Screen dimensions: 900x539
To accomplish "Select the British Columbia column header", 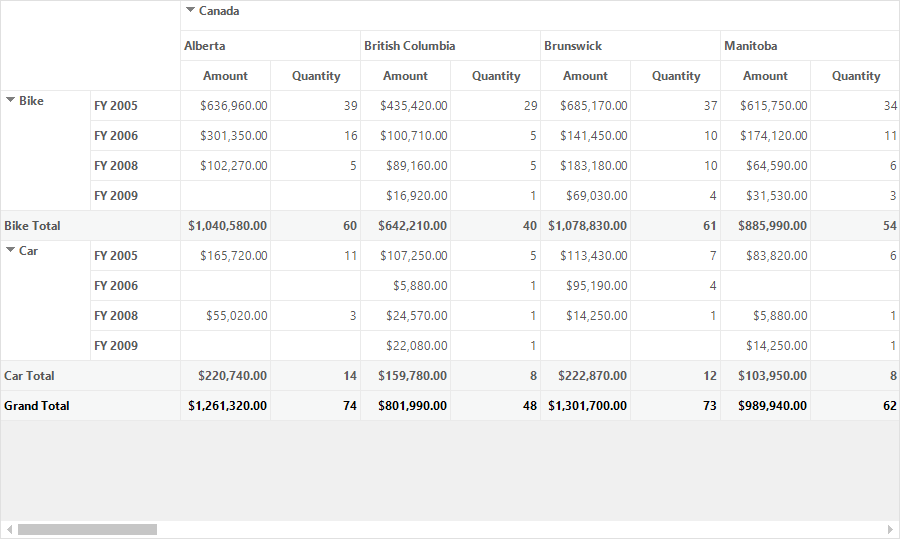I will tap(451, 46).
